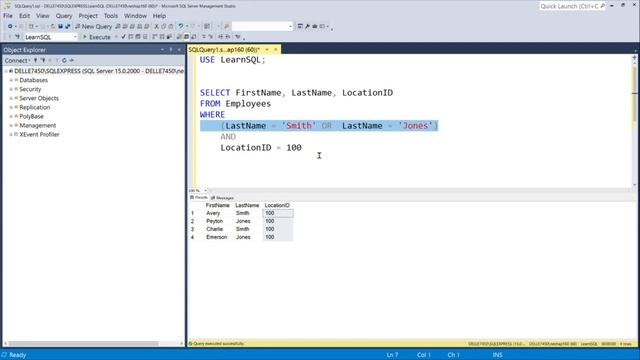
Task: Toggle Object Explorer auto-hide pin
Action: (x=171, y=50)
